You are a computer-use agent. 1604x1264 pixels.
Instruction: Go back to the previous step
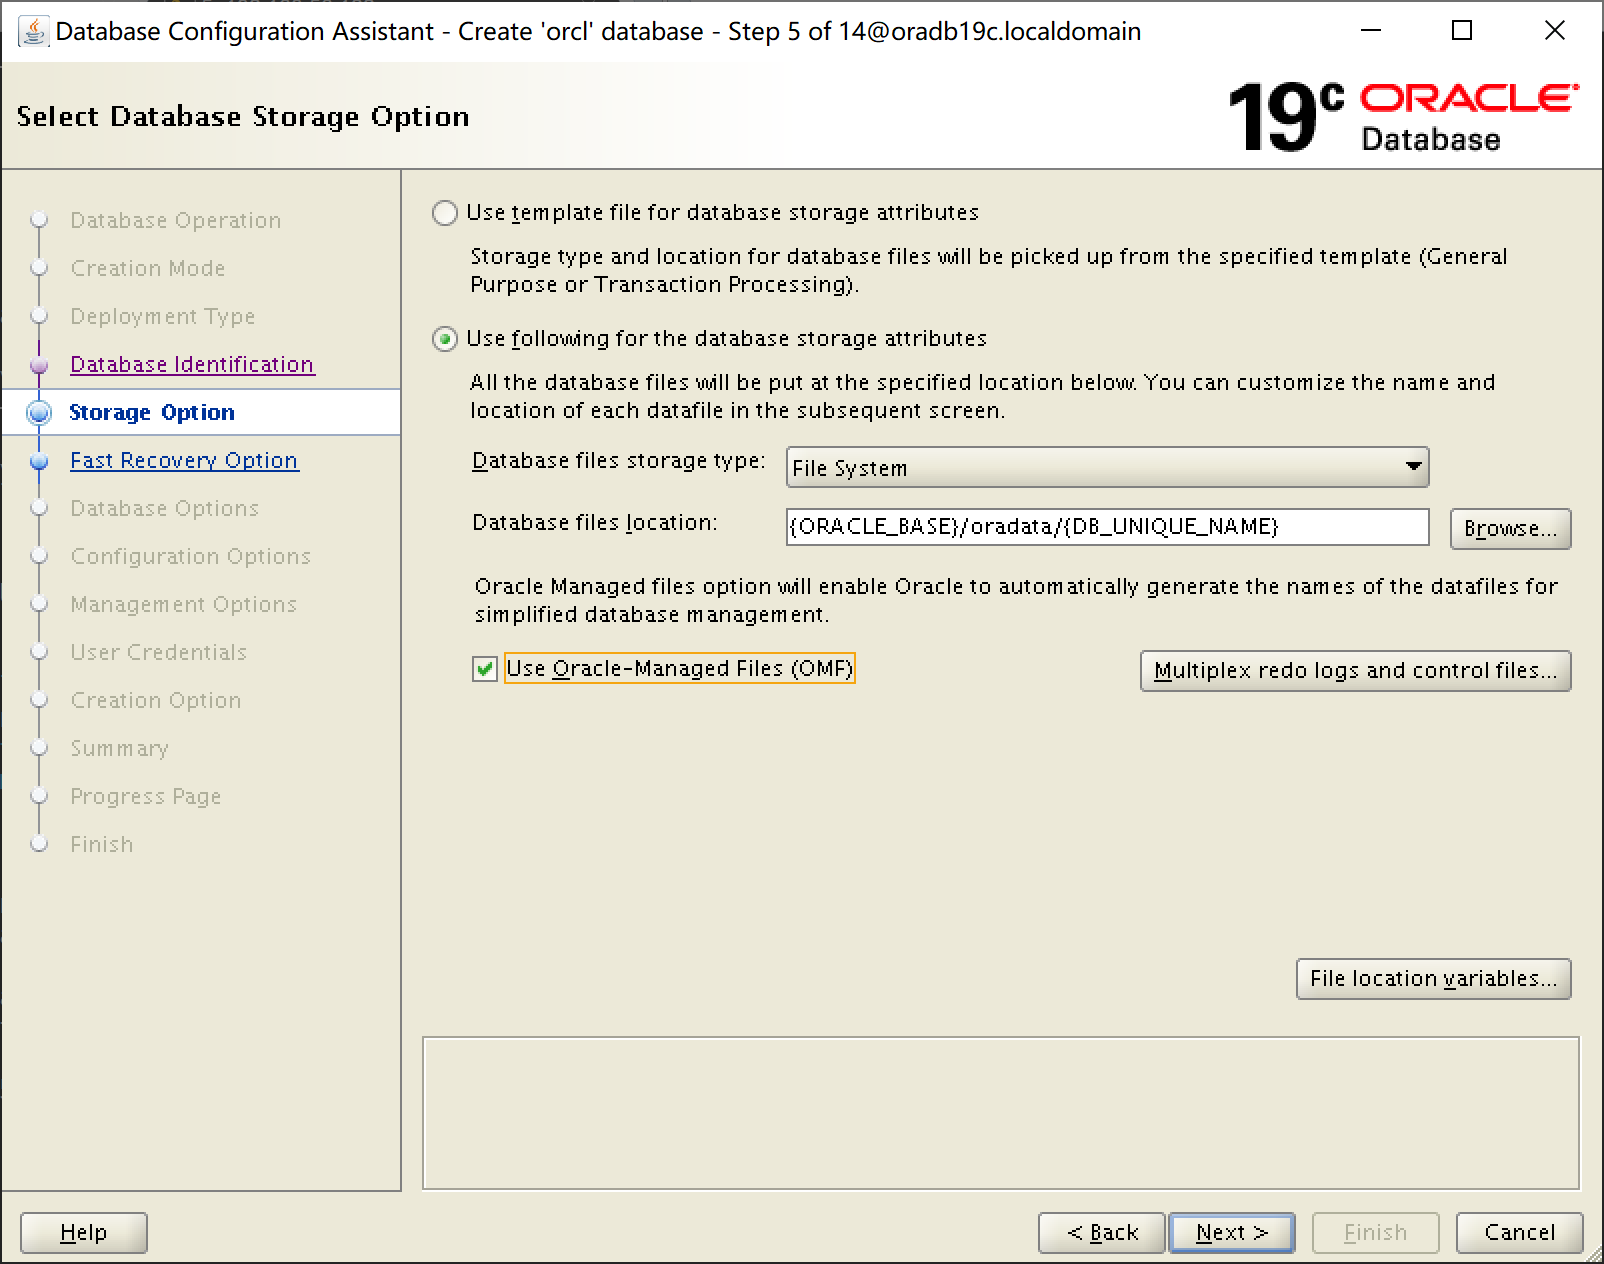click(1102, 1232)
